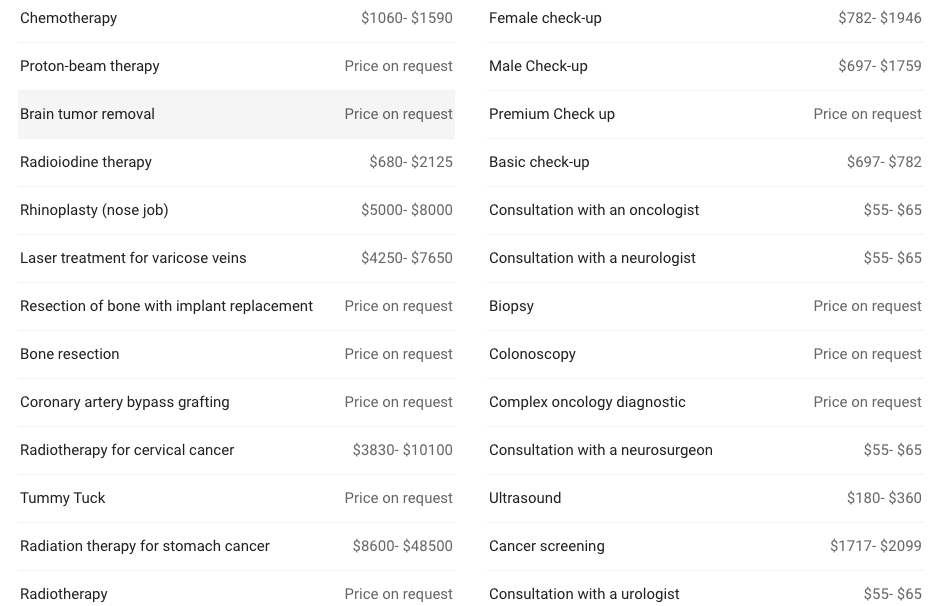This screenshot has height=606, width=938.
Task: Open Consultation with an oncologist
Action: coord(705,210)
